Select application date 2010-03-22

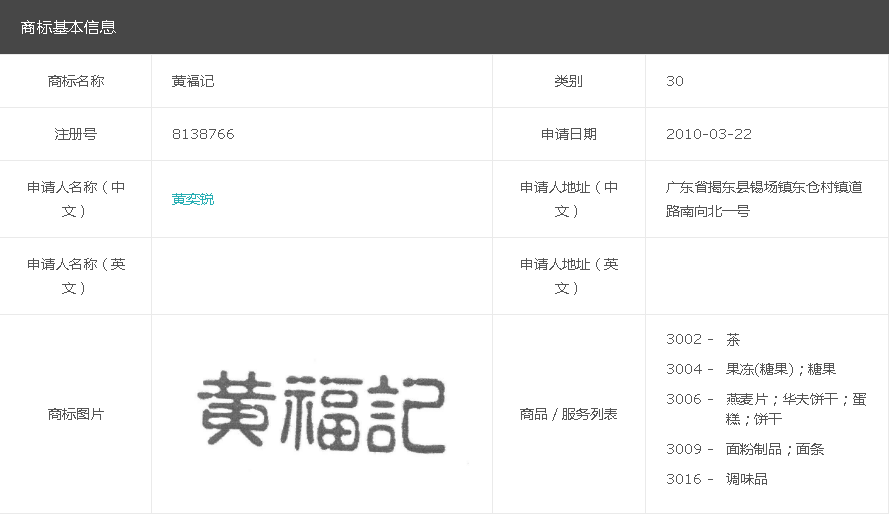pyautogui.click(x=708, y=134)
